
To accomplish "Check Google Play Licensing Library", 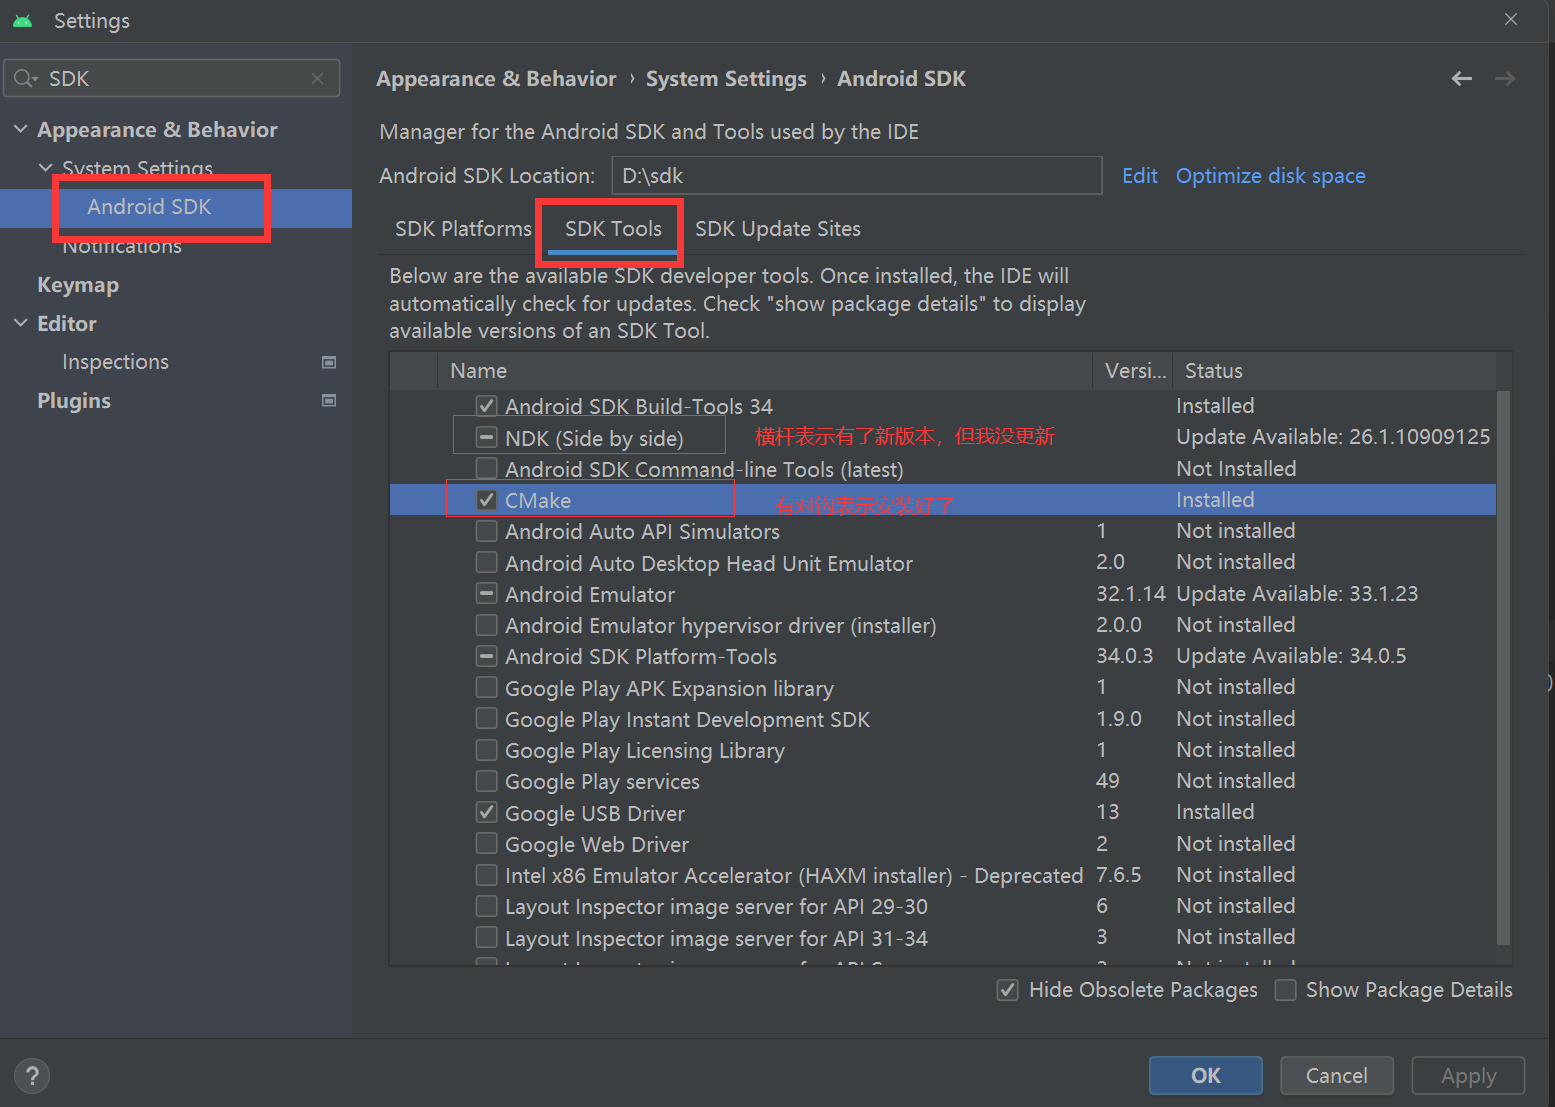I will point(486,750).
